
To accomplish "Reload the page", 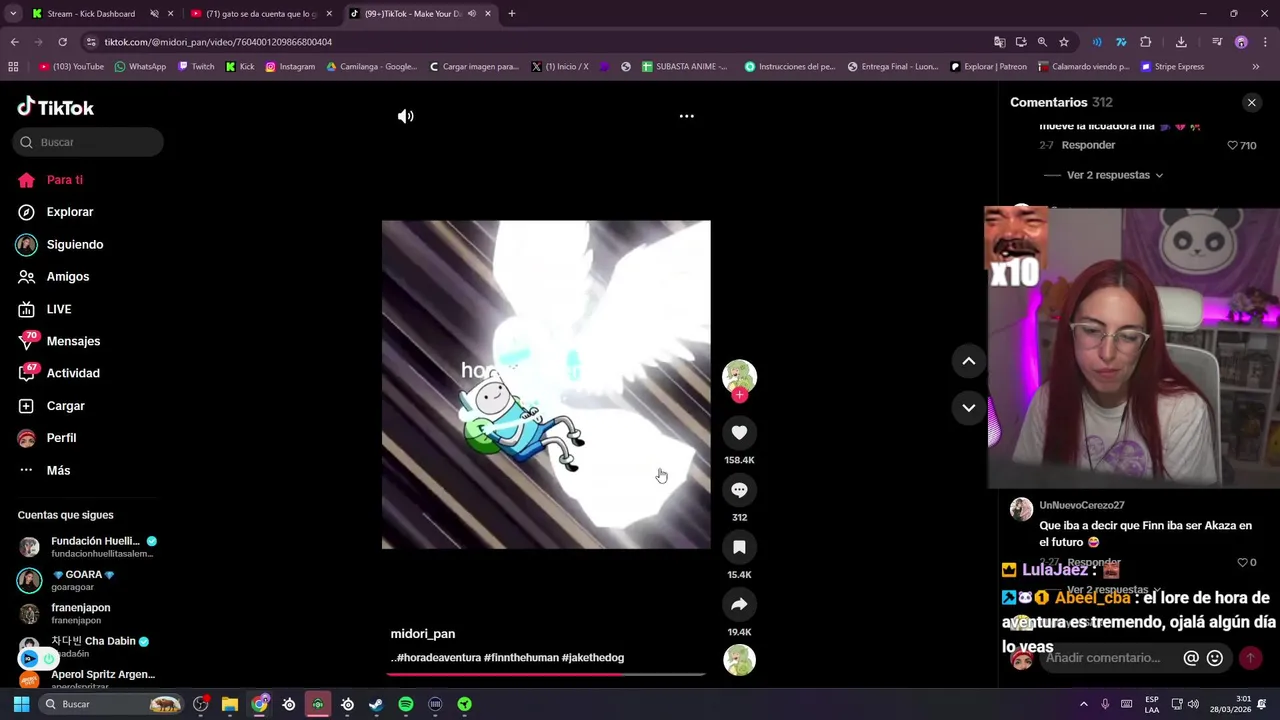I will (x=62, y=42).
